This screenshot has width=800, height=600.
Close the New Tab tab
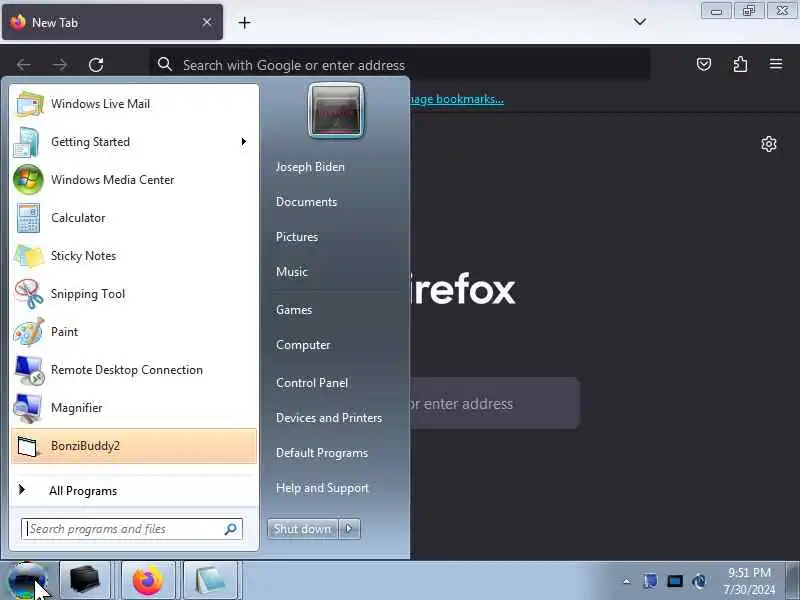(x=207, y=22)
